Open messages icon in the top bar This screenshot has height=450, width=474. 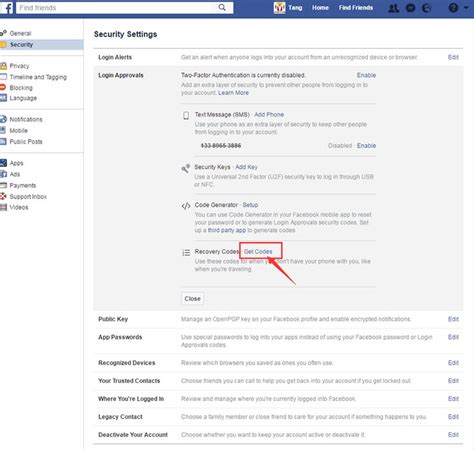point(410,8)
